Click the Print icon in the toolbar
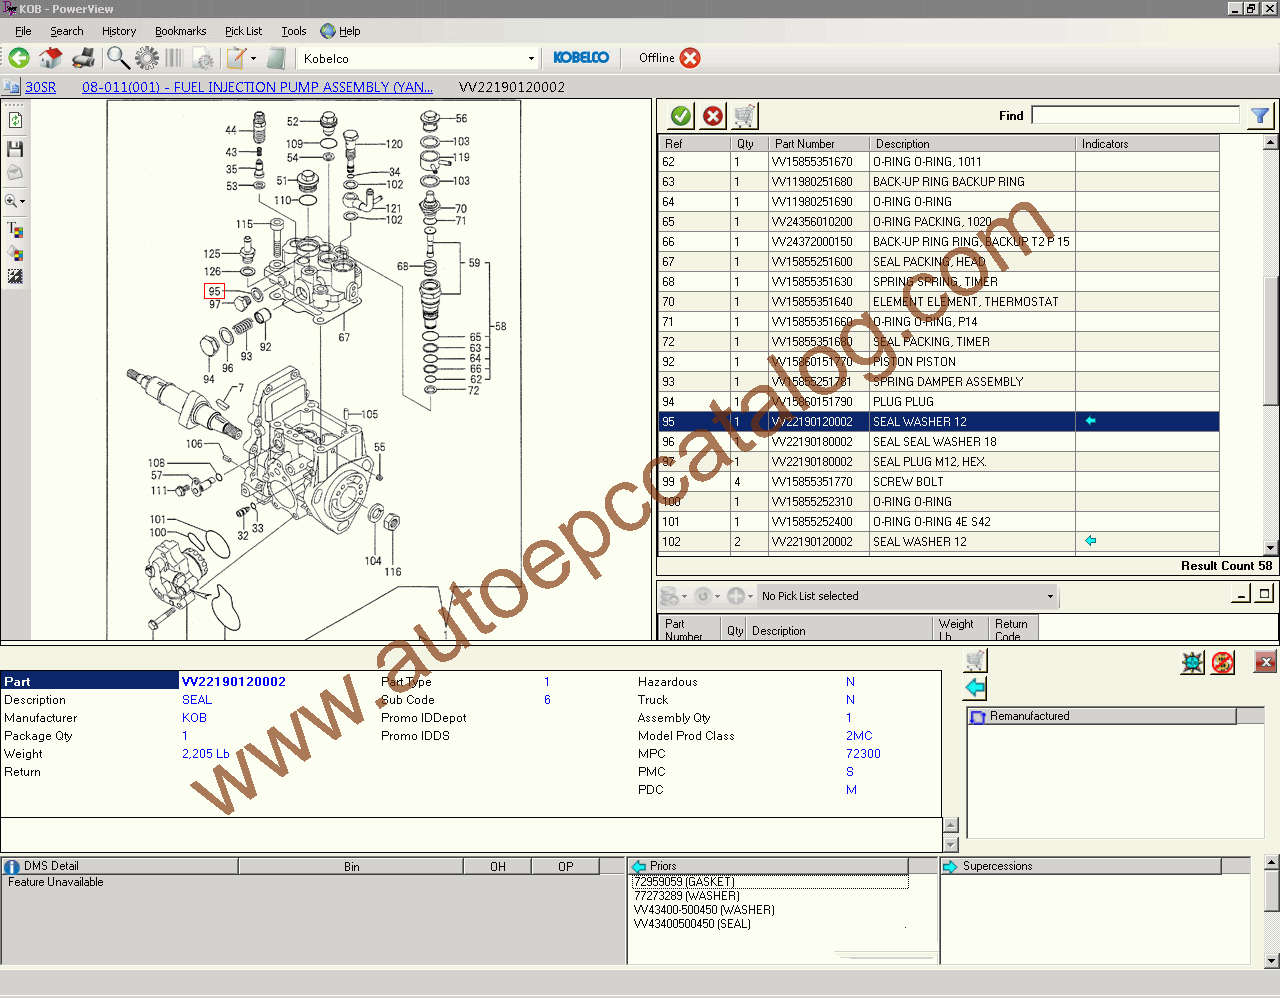1280x998 pixels. pos(84,57)
